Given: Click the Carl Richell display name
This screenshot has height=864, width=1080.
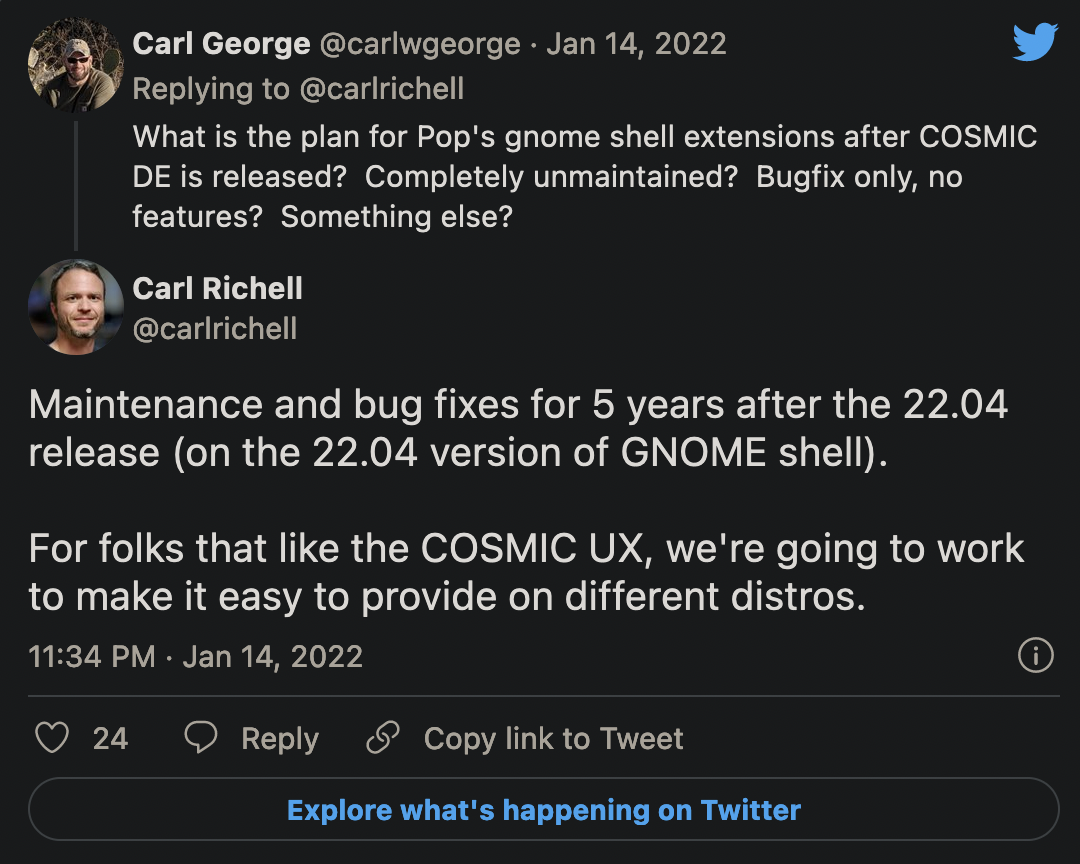Looking at the screenshot, I should pos(217,289).
